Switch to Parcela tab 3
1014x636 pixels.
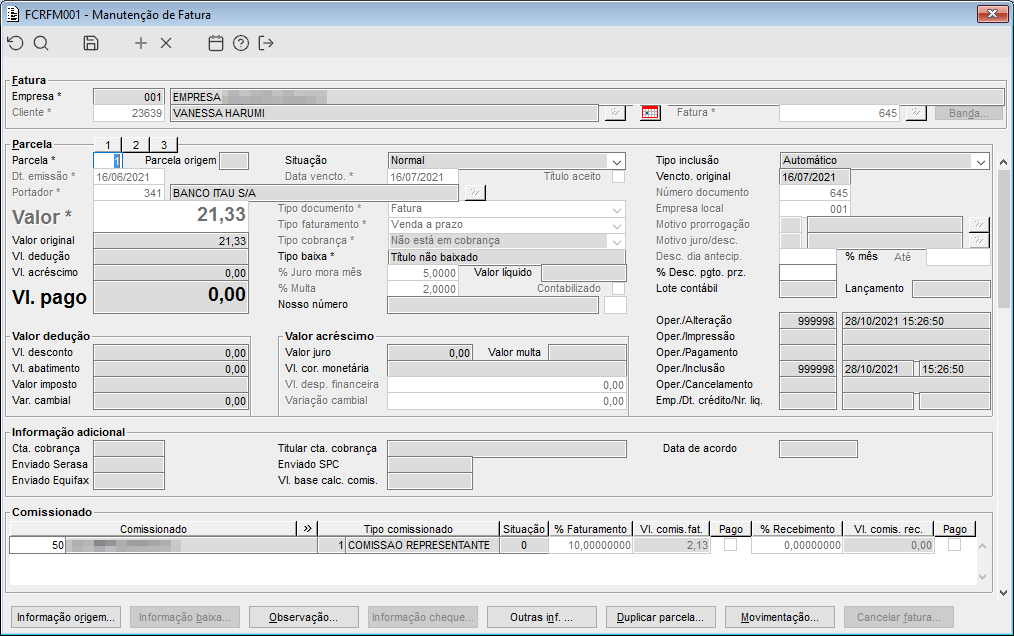coord(163,145)
